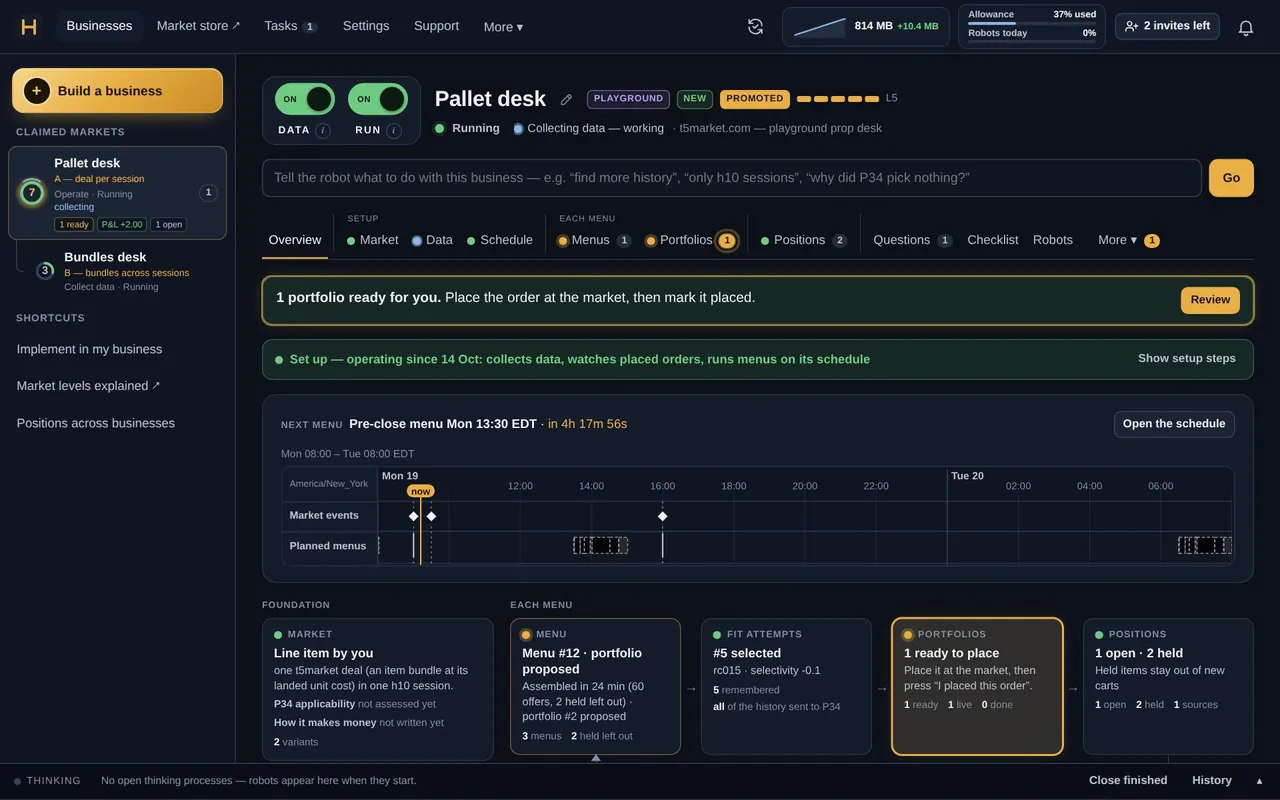
Task: Open the Positions tab
Action: point(804,240)
